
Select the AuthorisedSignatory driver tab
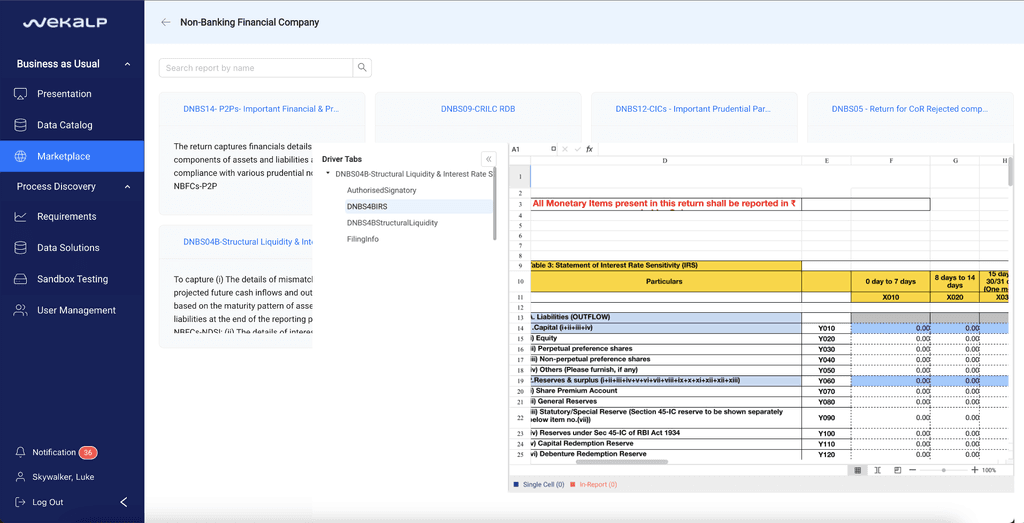381,190
